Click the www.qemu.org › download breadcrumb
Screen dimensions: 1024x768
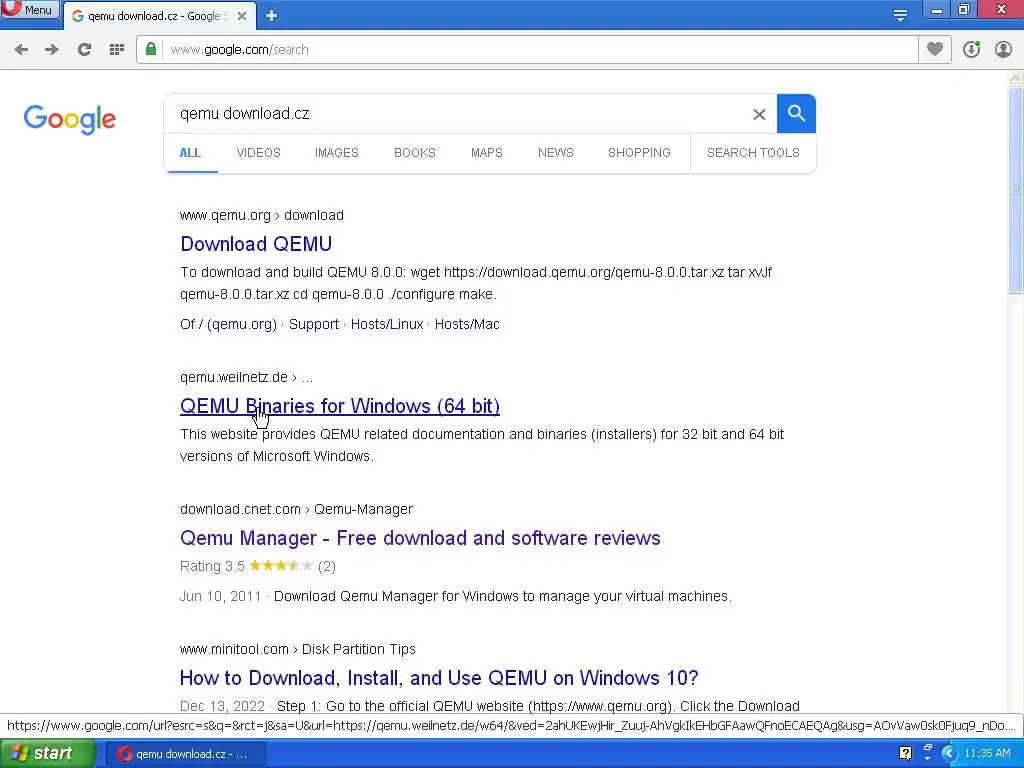(261, 215)
